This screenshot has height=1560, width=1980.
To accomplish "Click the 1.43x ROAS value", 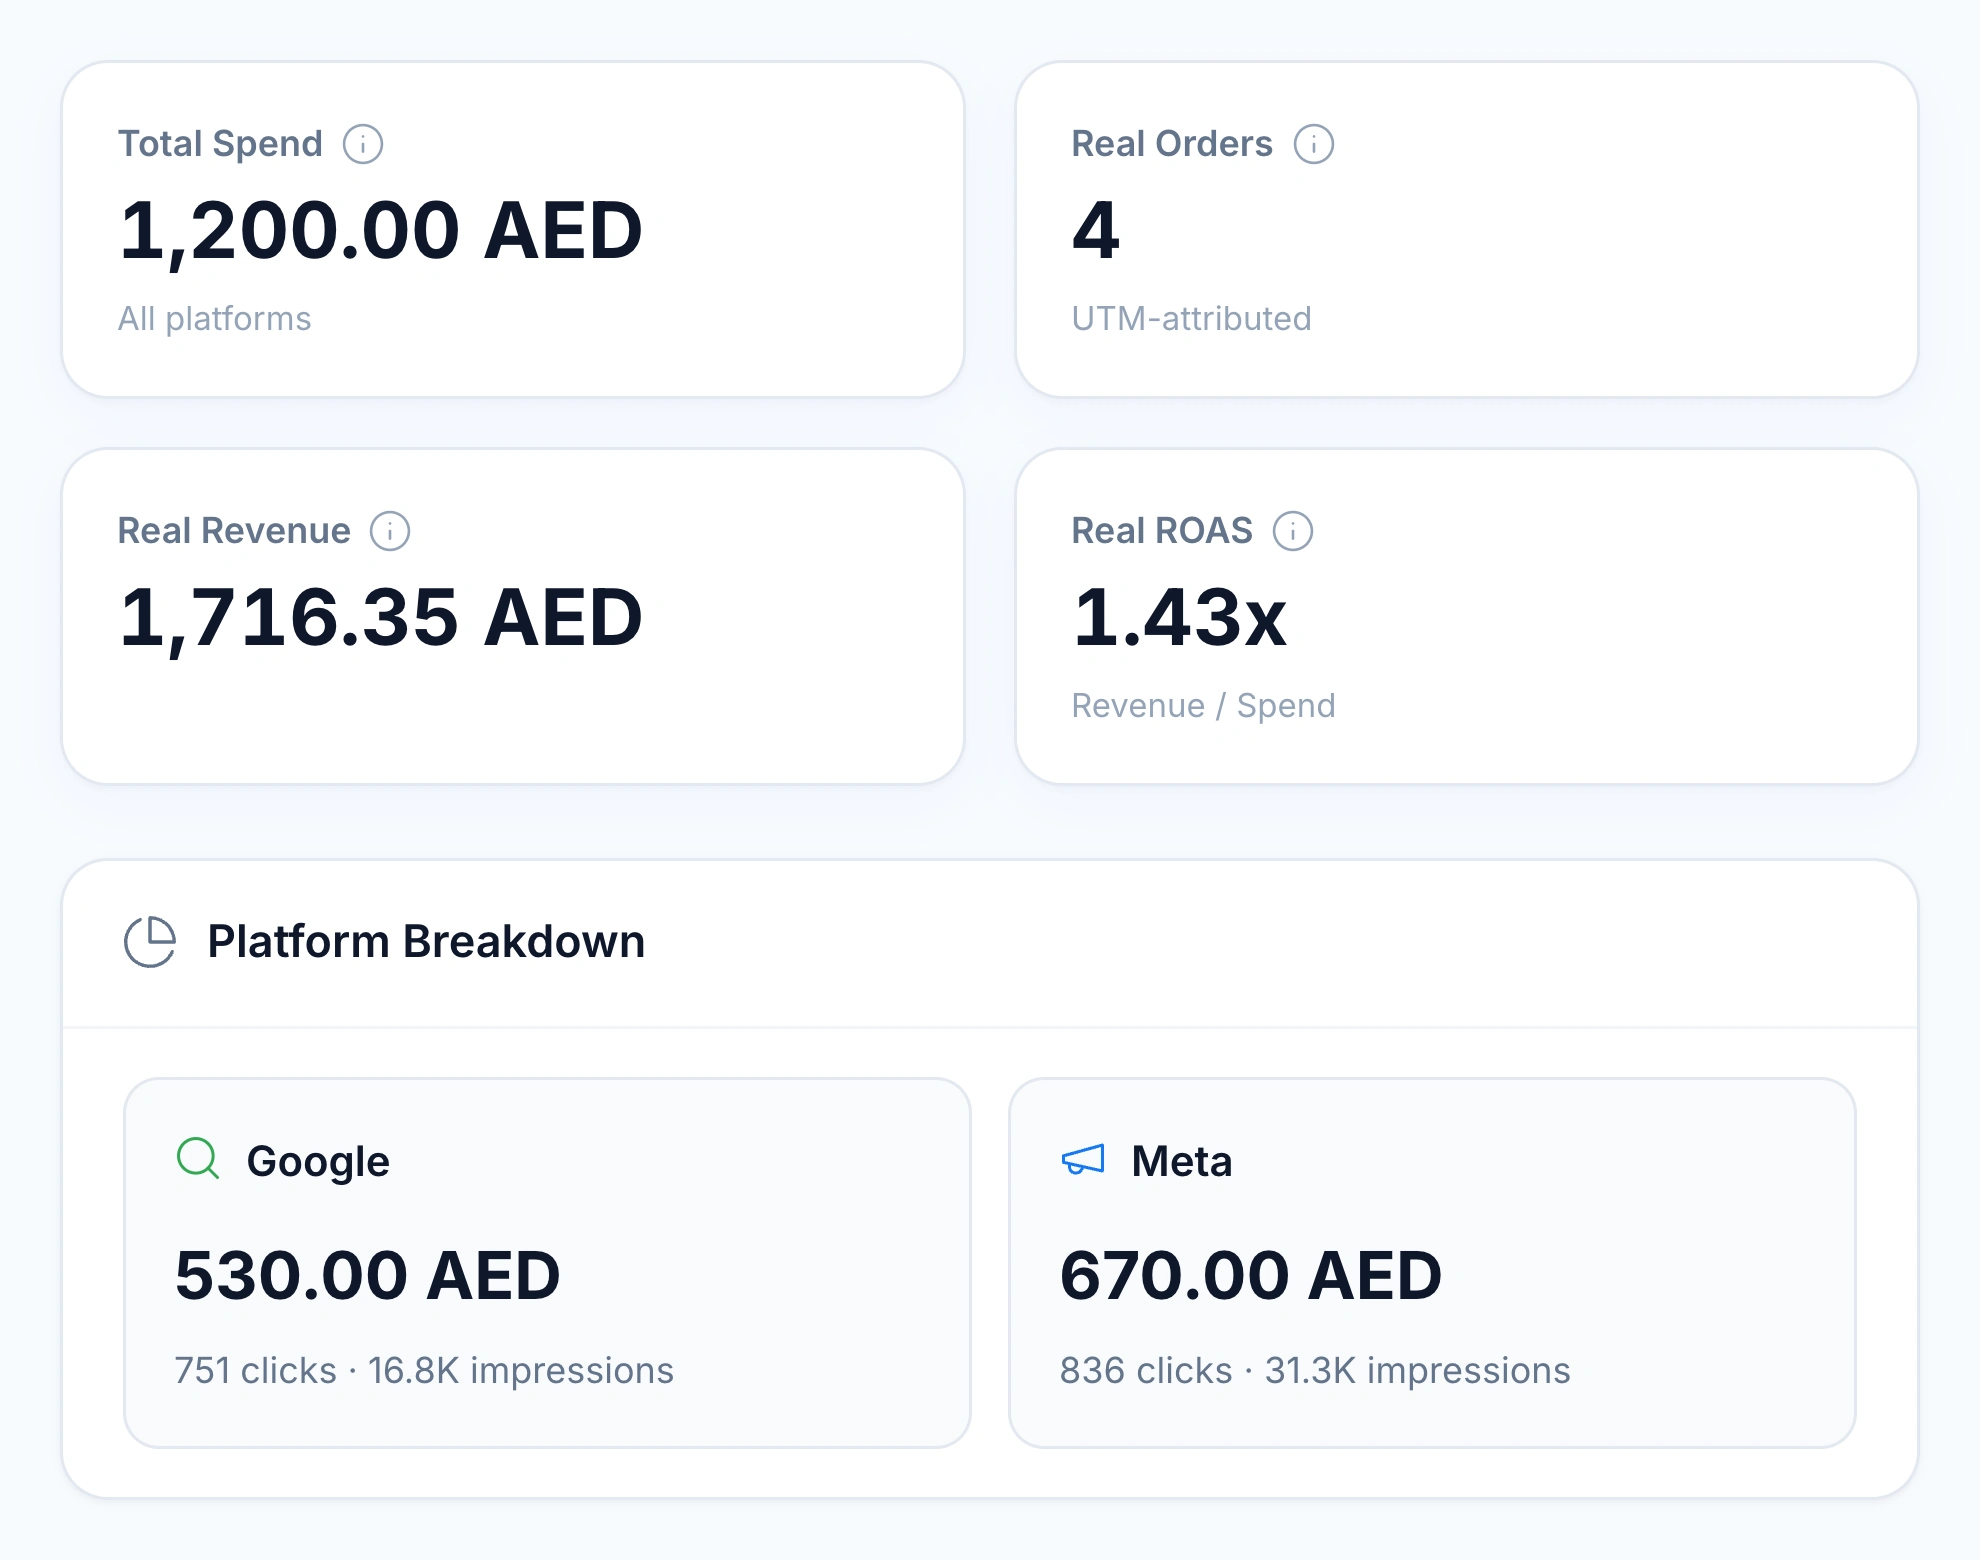I will 1180,618.
